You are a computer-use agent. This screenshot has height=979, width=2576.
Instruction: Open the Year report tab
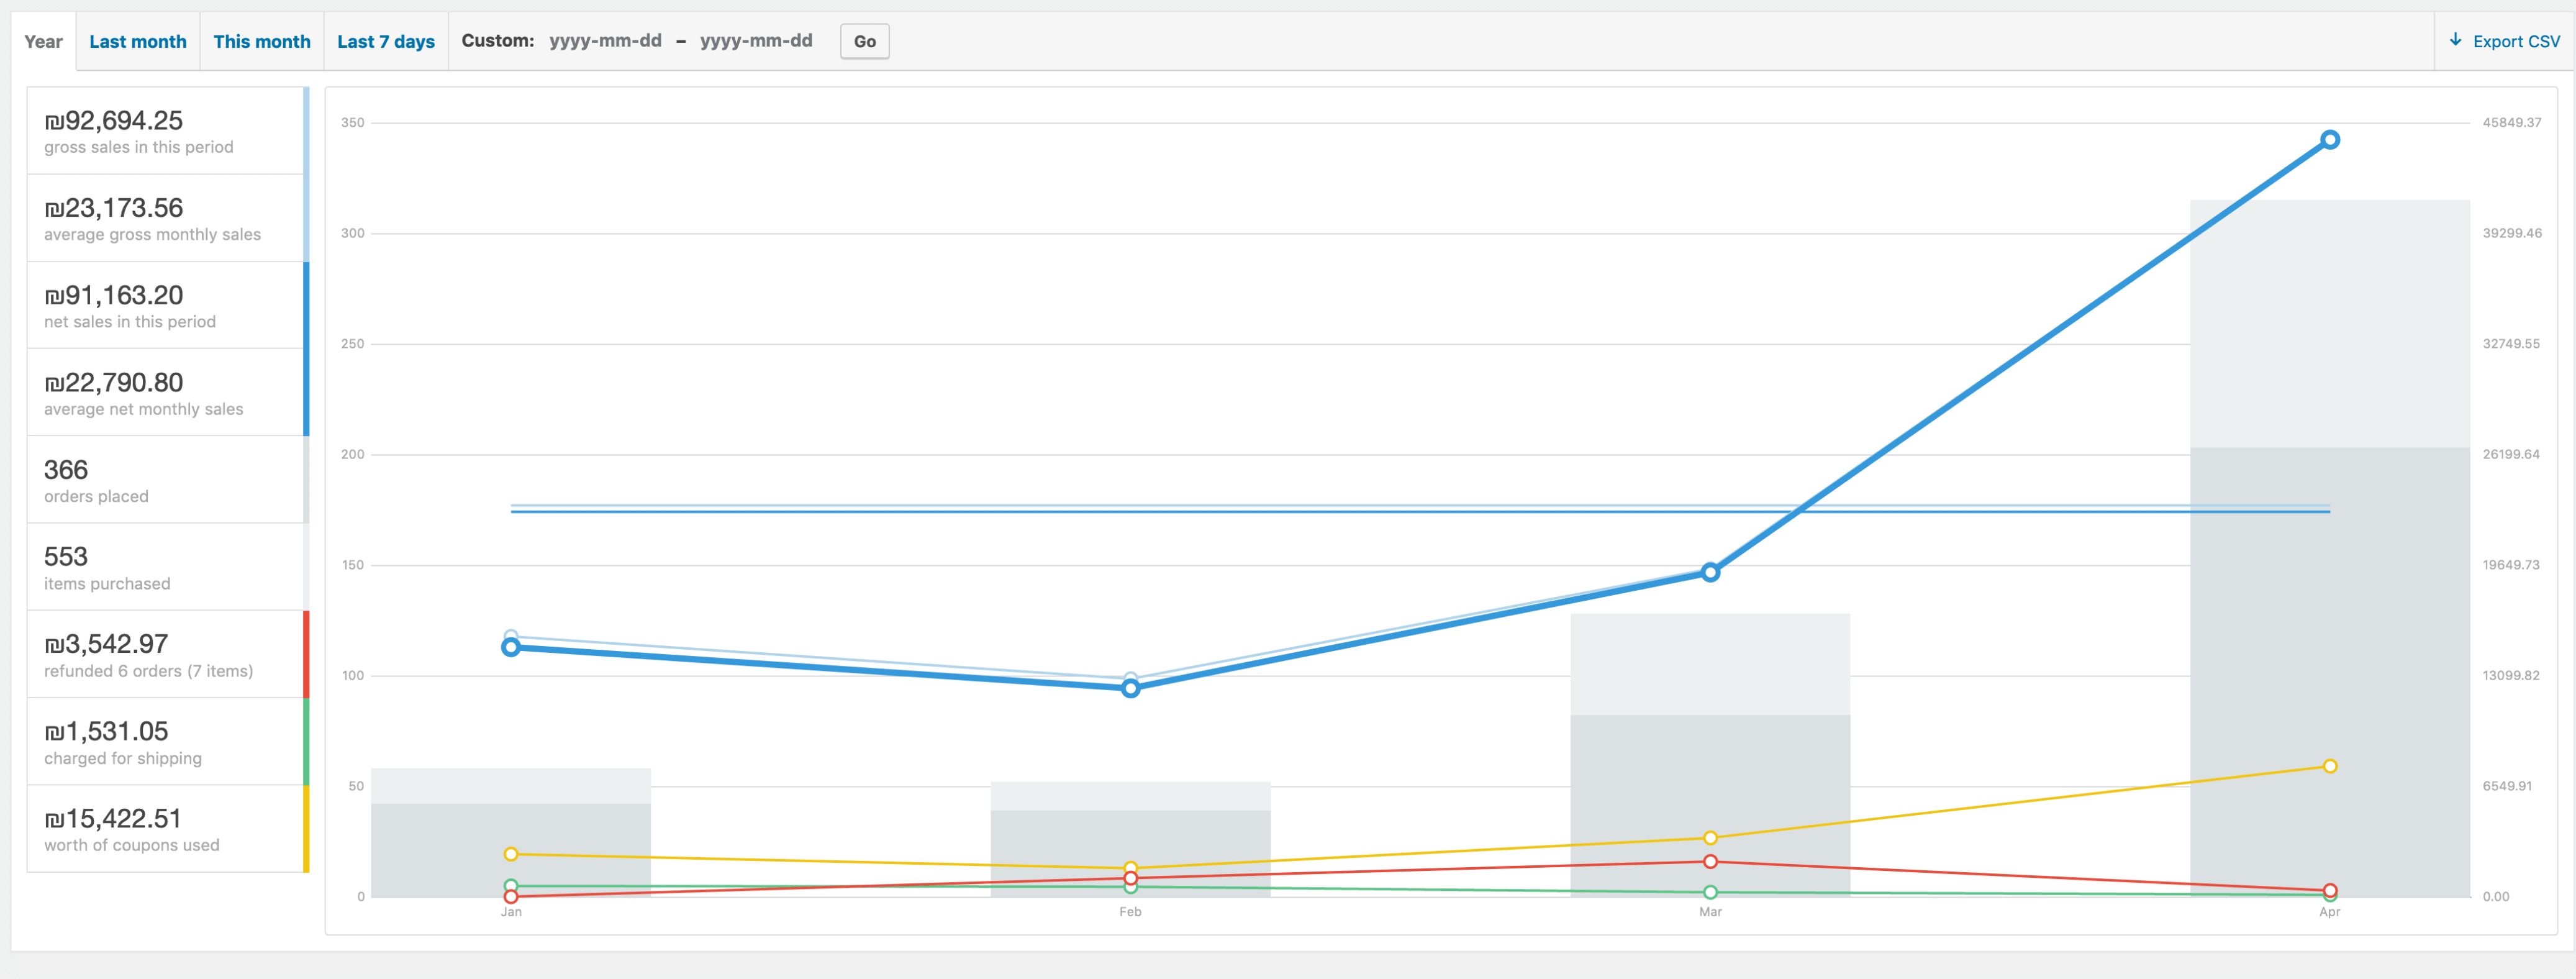pyautogui.click(x=43, y=42)
